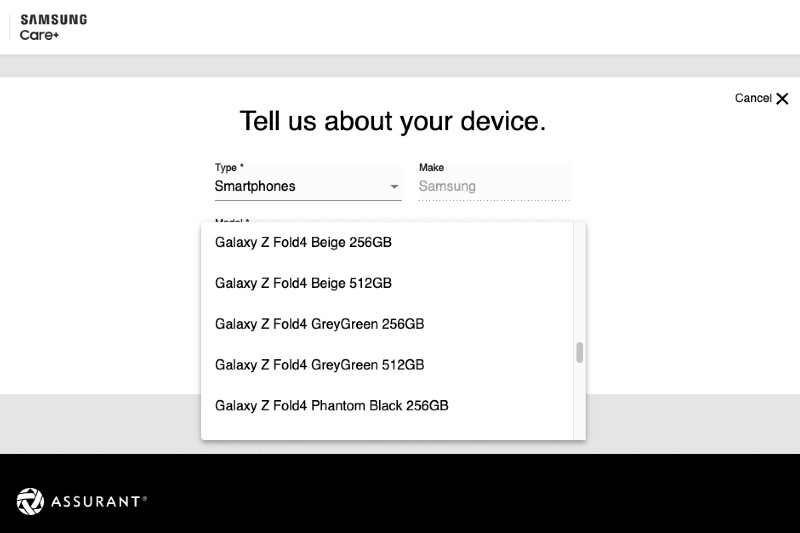Open the Type dropdown showing Smartphones

300,186
